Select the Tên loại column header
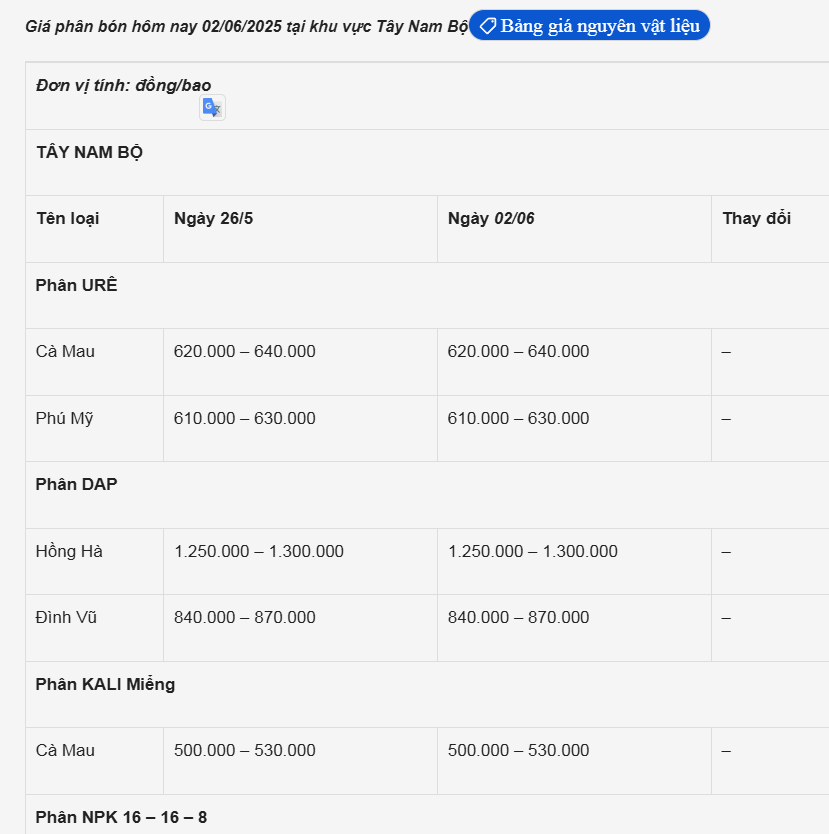The height and width of the screenshot is (834, 829). click(x=68, y=218)
